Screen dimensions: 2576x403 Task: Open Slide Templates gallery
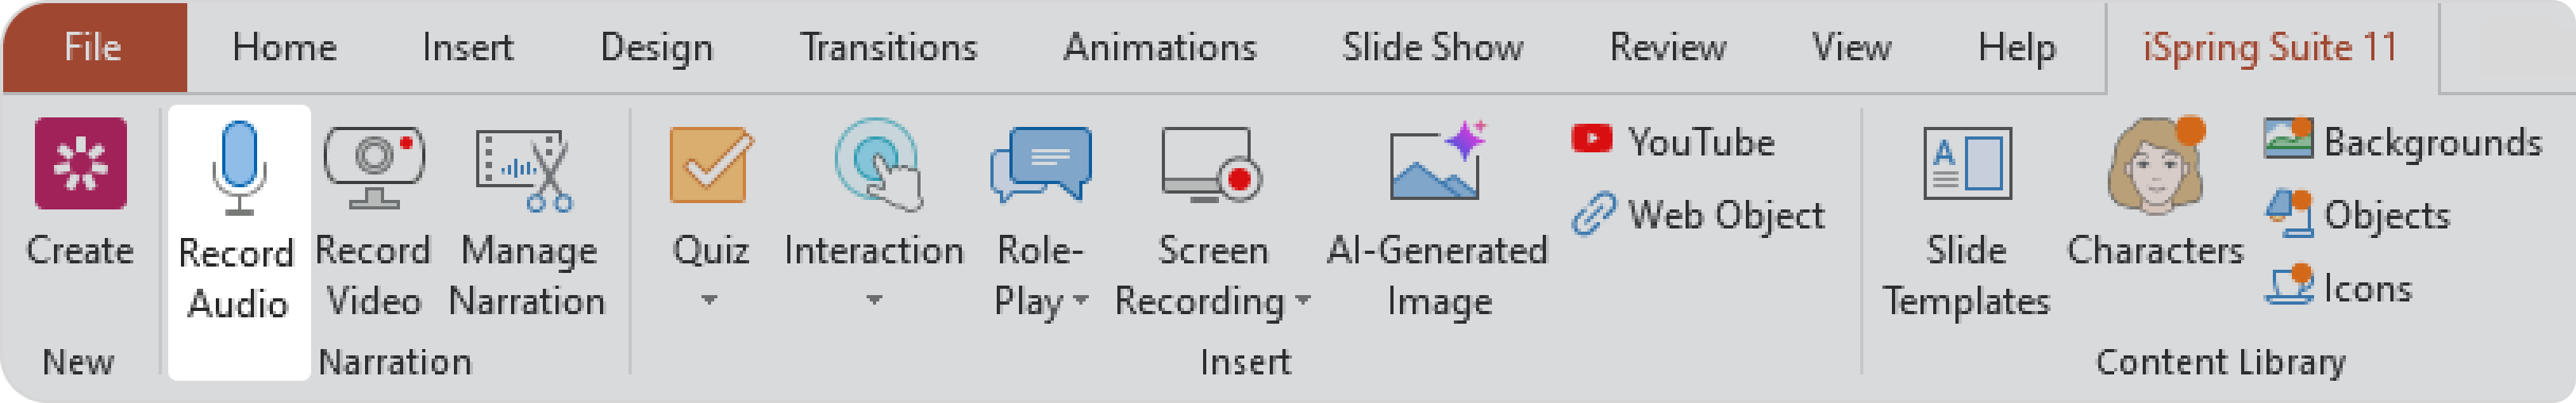1966,164
